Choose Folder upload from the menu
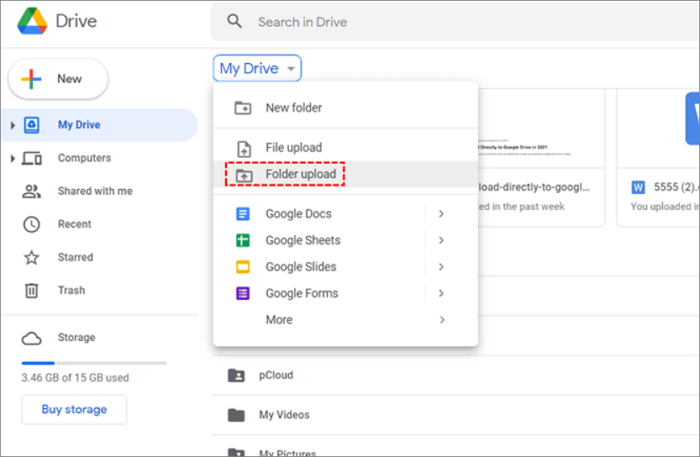 coord(300,174)
